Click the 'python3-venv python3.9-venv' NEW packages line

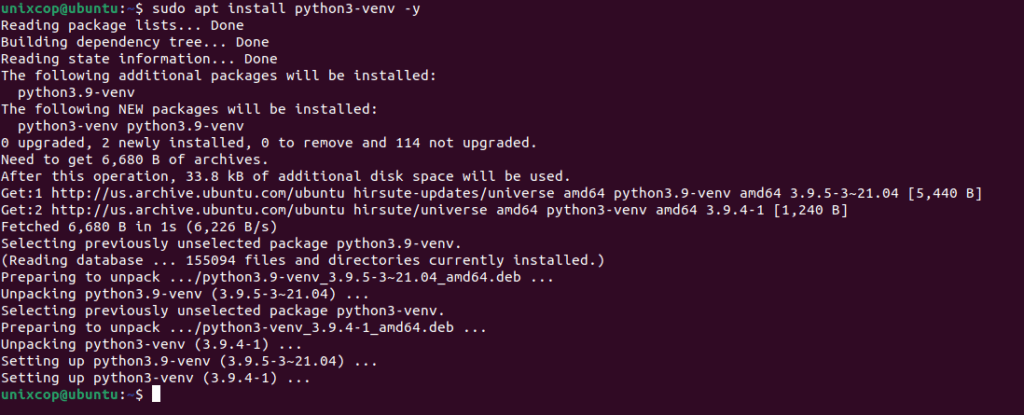click(131, 126)
